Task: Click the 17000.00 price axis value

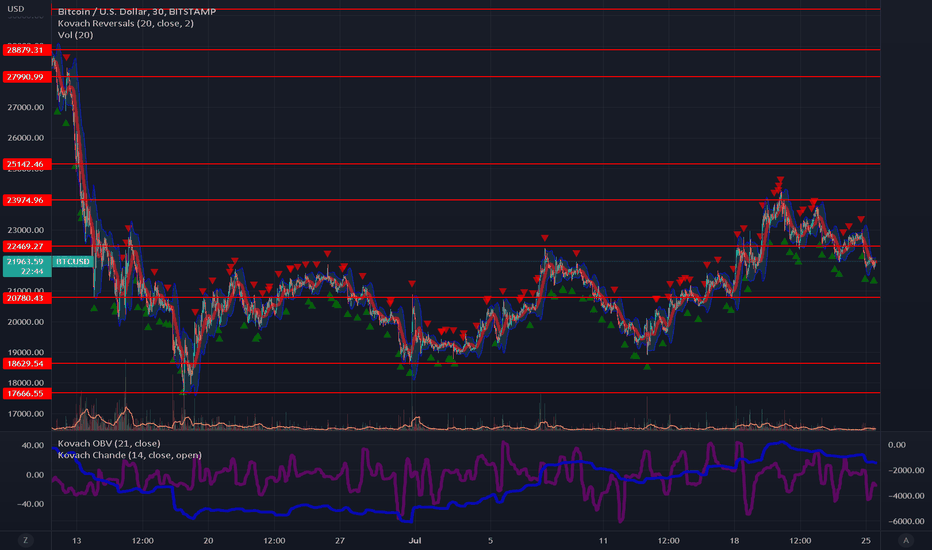Action: (26, 414)
